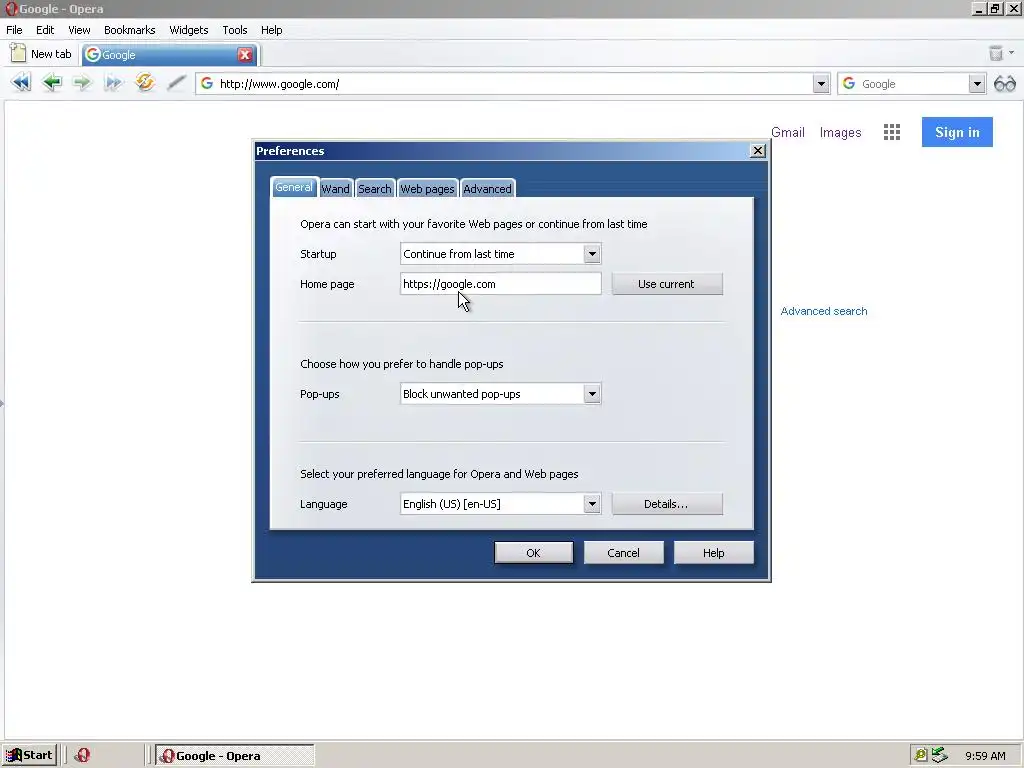1024x768 pixels.
Task: Reload the page with the Reload icon
Action: tap(144, 82)
